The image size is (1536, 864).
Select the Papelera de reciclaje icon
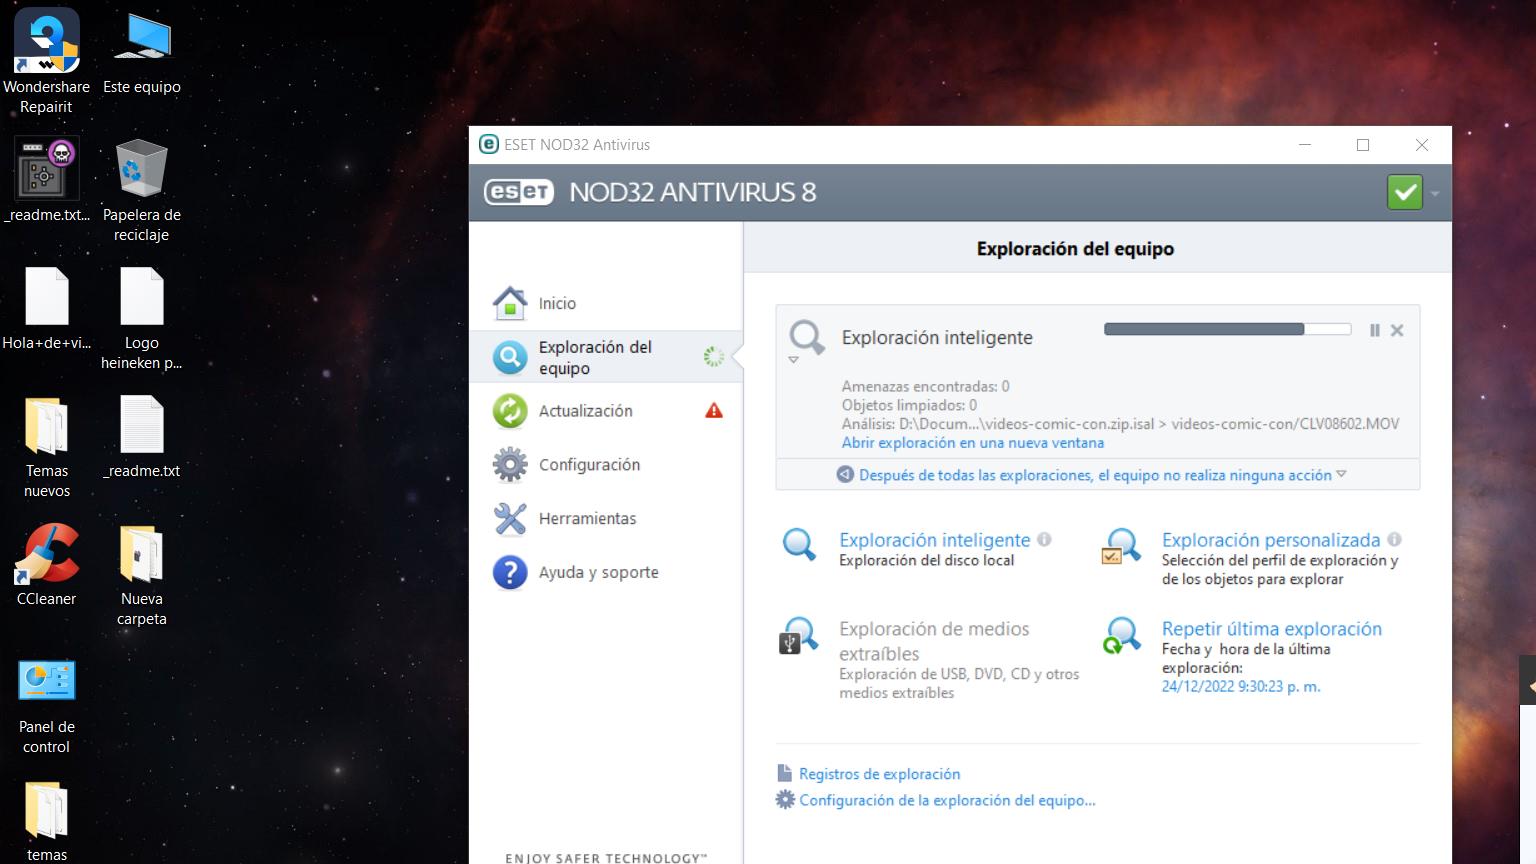click(x=141, y=190)
